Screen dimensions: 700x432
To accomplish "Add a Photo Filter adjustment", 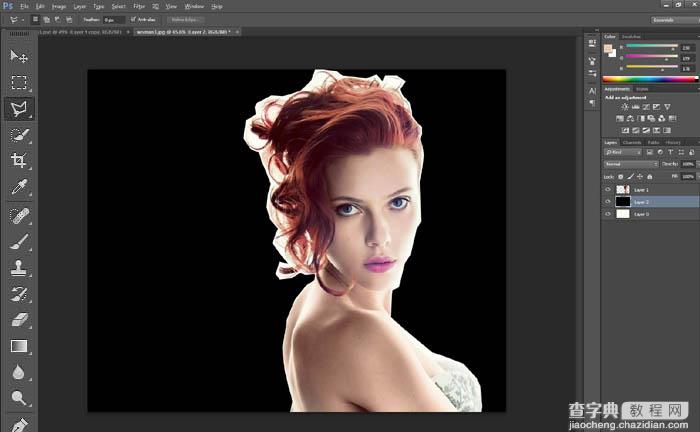I will pos(651,119).
